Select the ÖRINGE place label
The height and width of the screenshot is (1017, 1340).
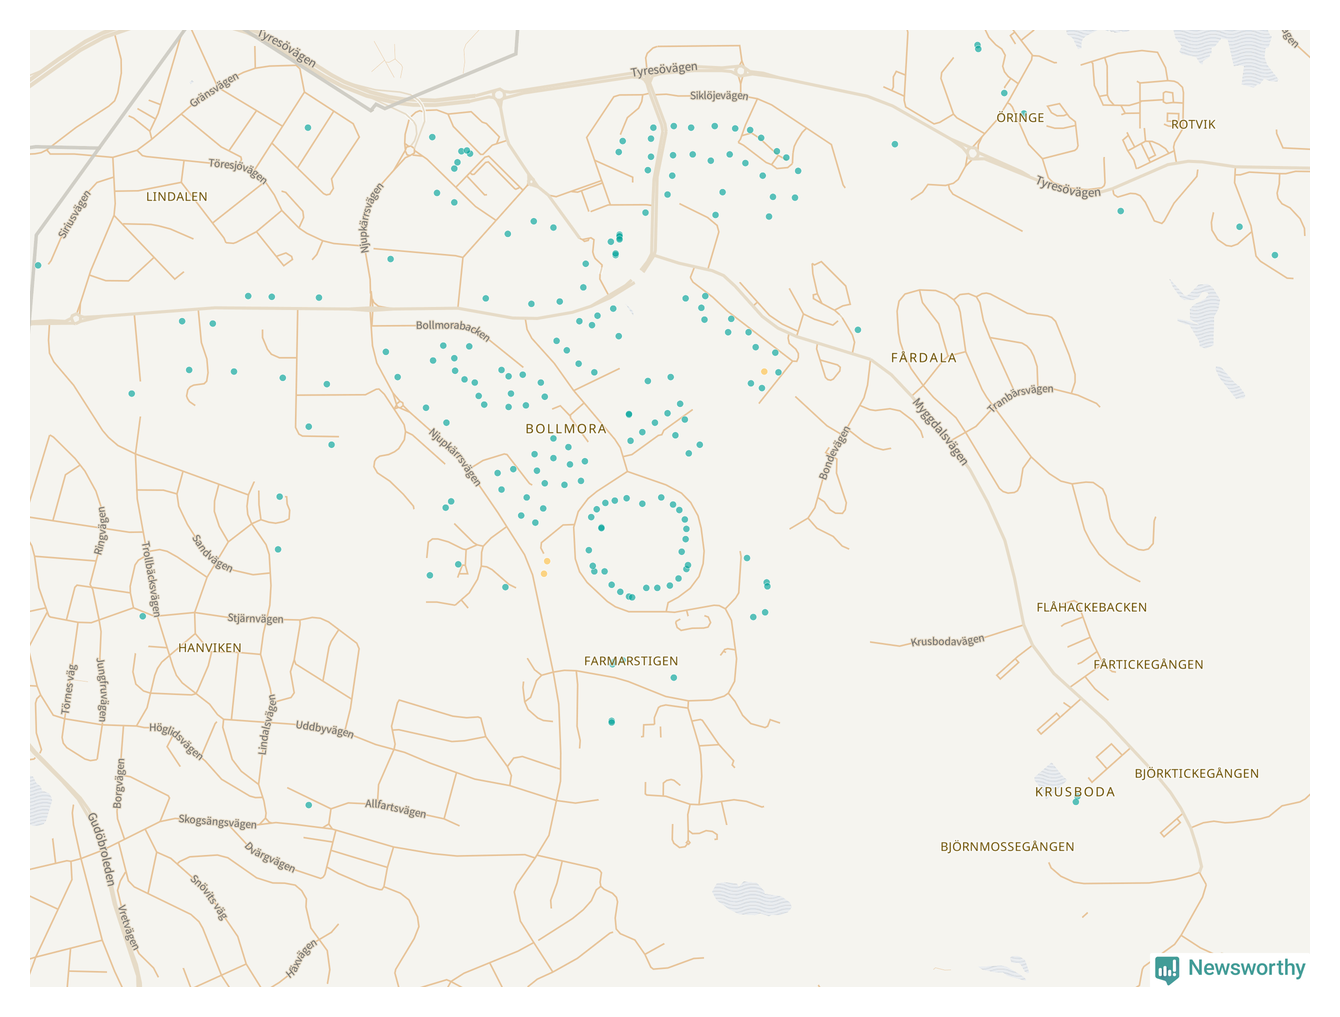(1020, 118)
